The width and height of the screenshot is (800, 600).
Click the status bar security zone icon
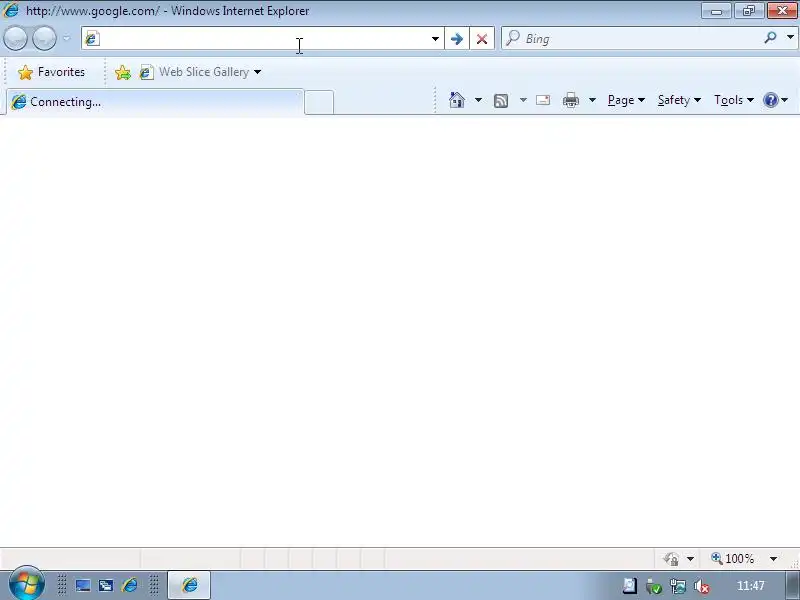coord(672,559)
